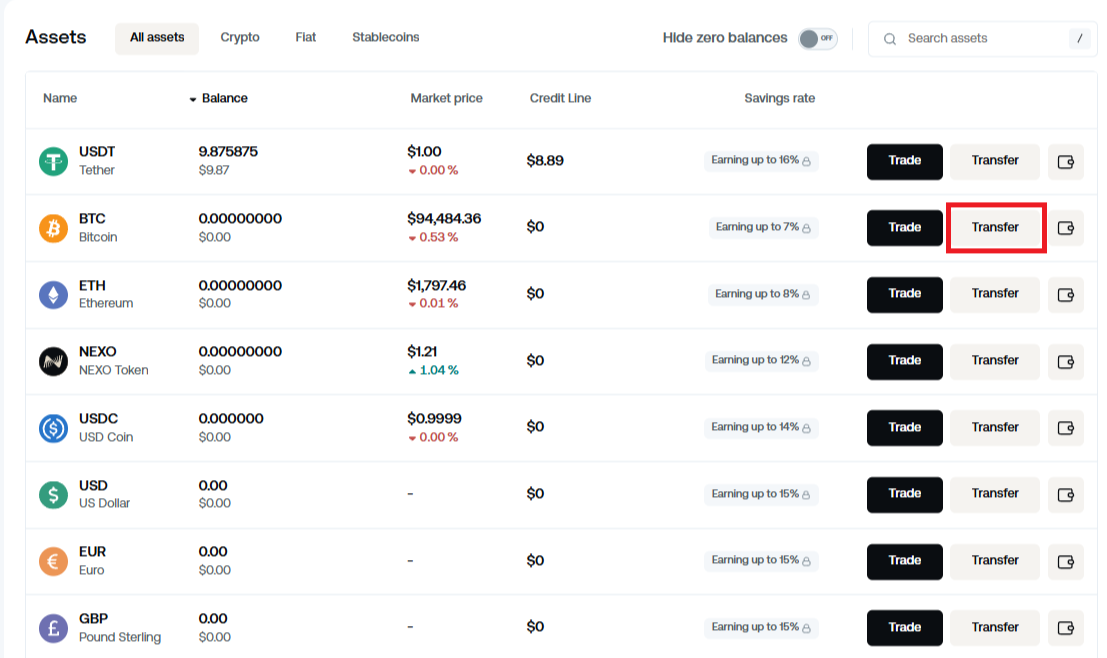The image size is (1107, 658).
Task: Sort by the Balance column arrow
Action: point(193,100)
